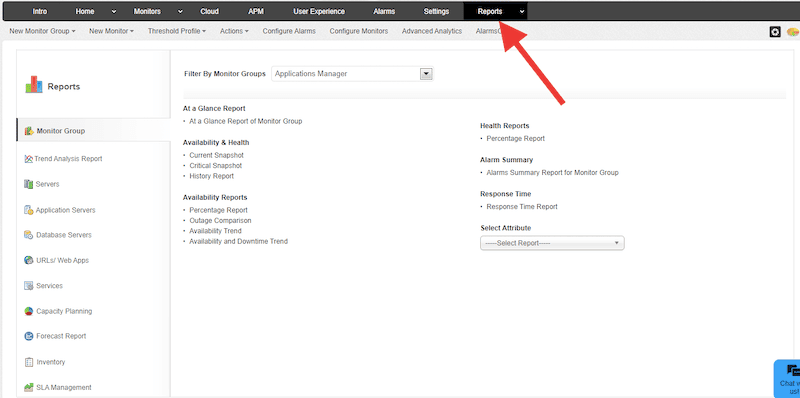Viewport: 800px width, 398px height.
Task: Click the Inventory sidebar icon
Action: pos(29,362)
